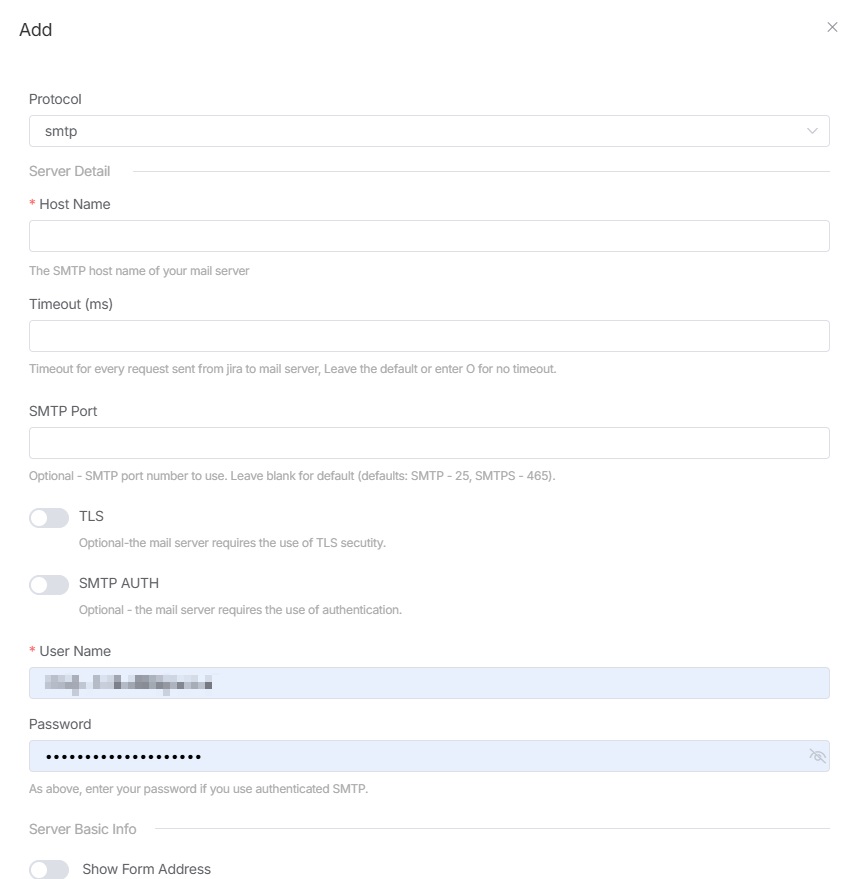This screenshot has height=879, width=859.
Task: Open the Protocol dropdown chevron
Action: 812,131
